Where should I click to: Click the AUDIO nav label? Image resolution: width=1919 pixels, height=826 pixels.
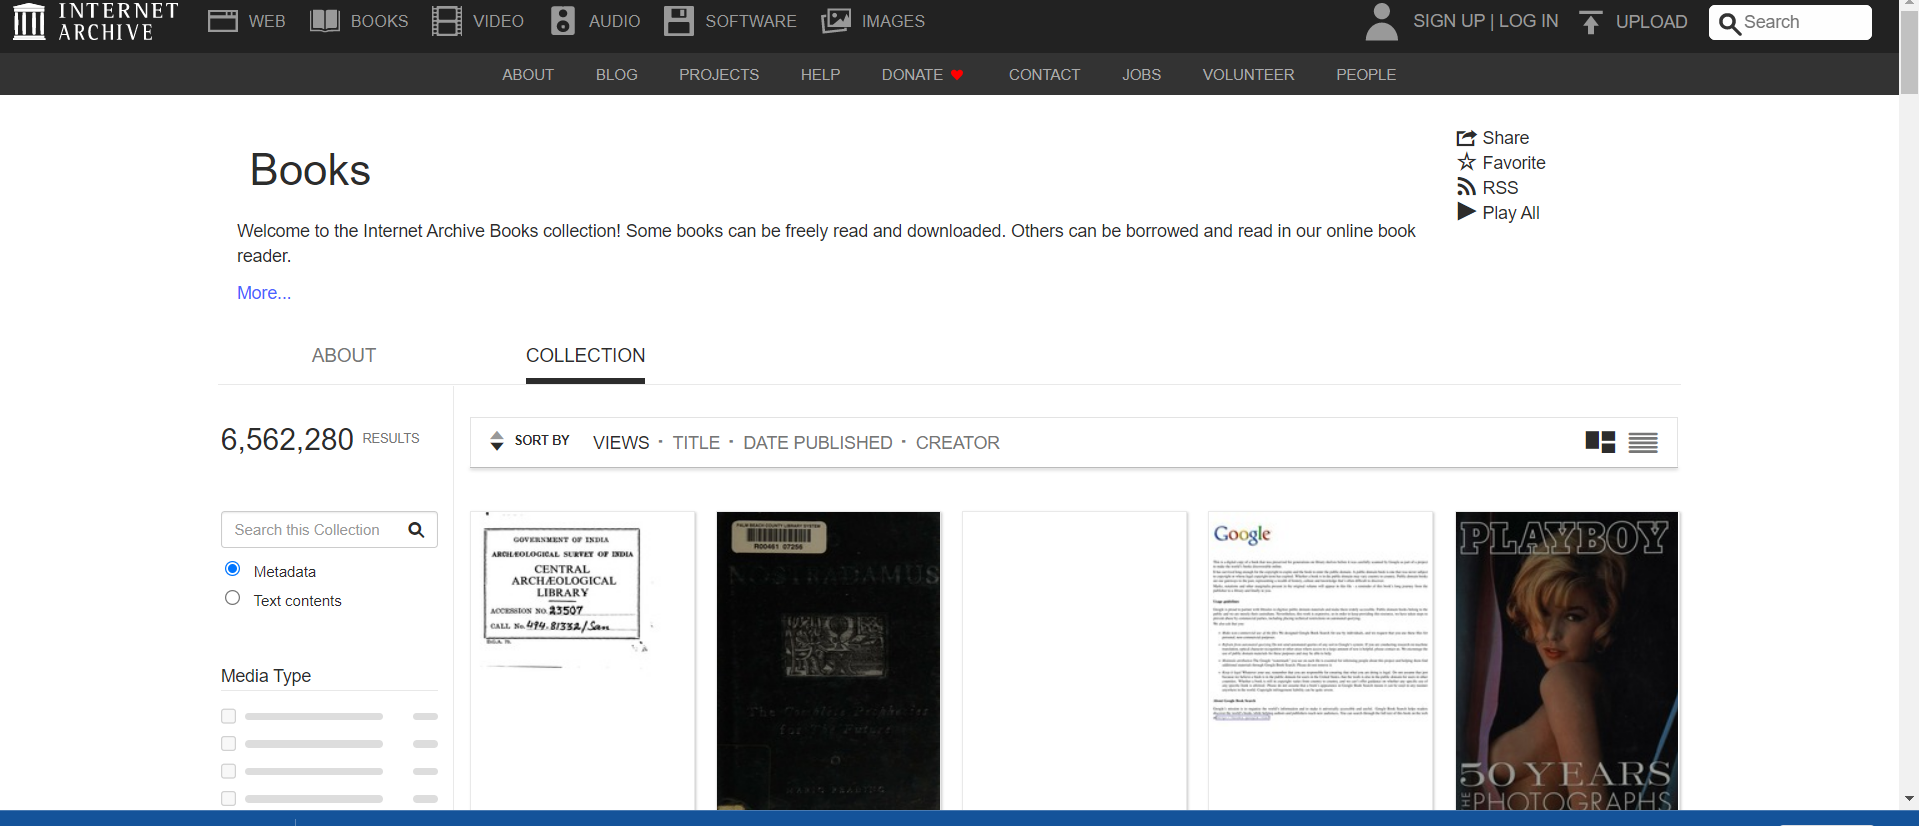point(615,21)
